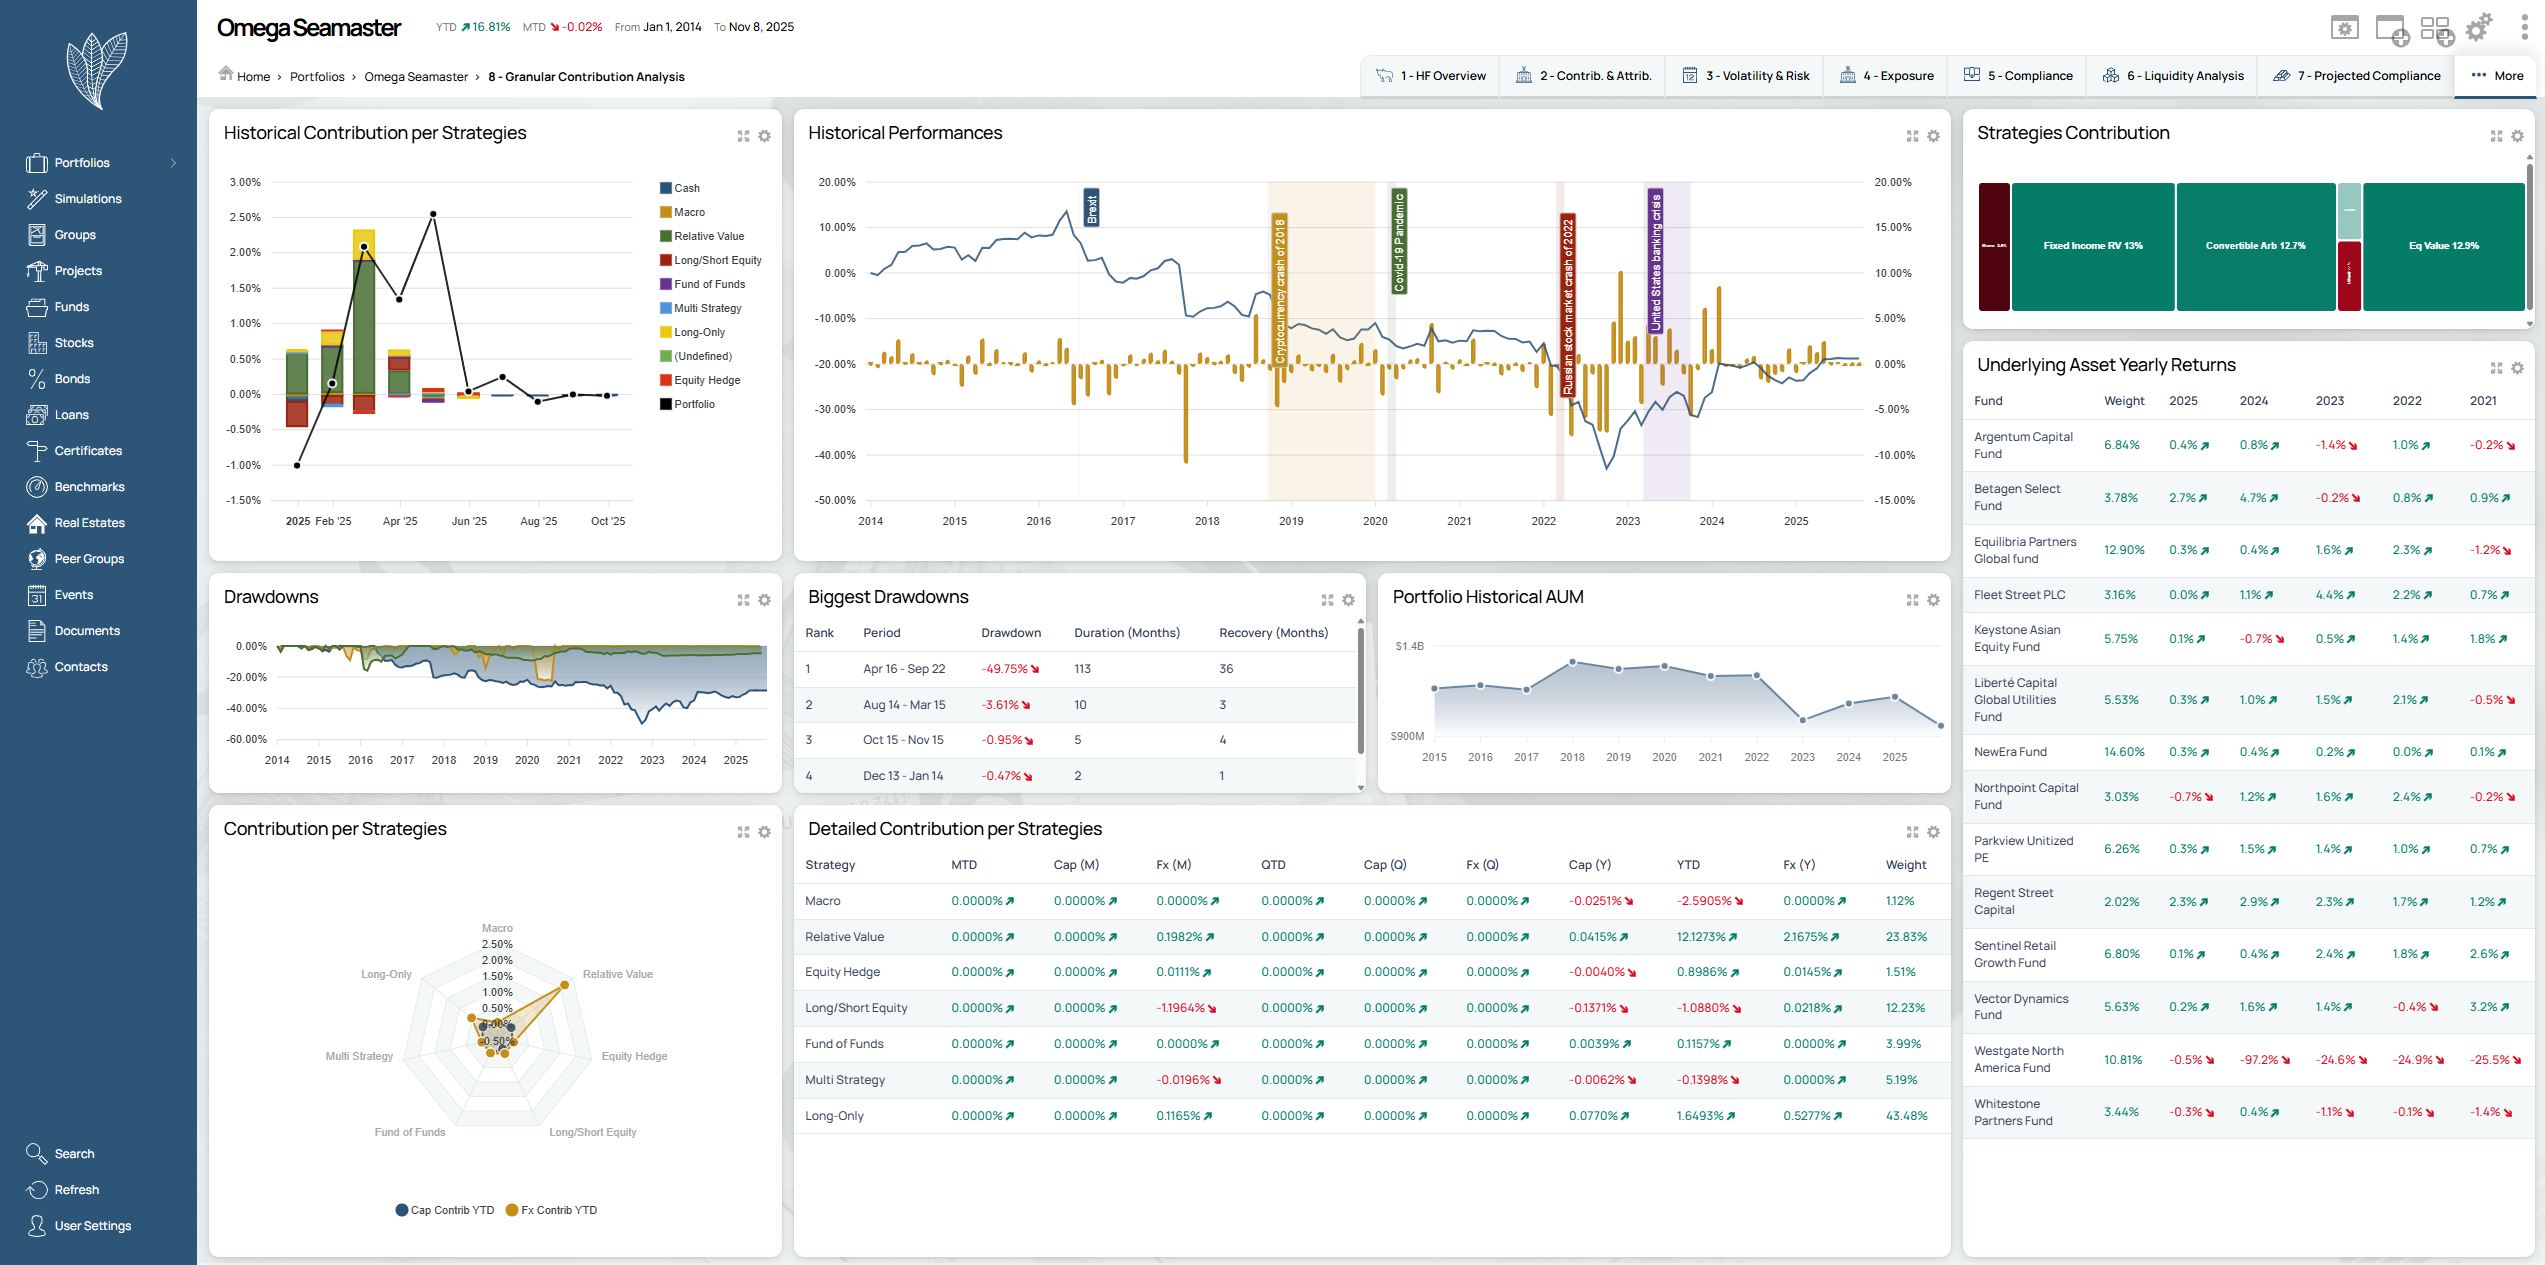The width and height of the screenshot is (2545, 1265).
Task: Click the Convertible Arb treemap block
Action: point(2255,246)
